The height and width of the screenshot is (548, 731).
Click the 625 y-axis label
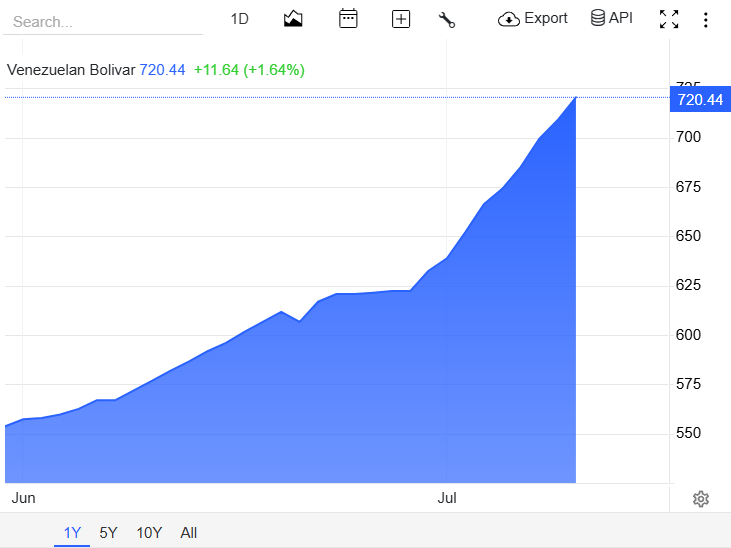click(688, 284)
